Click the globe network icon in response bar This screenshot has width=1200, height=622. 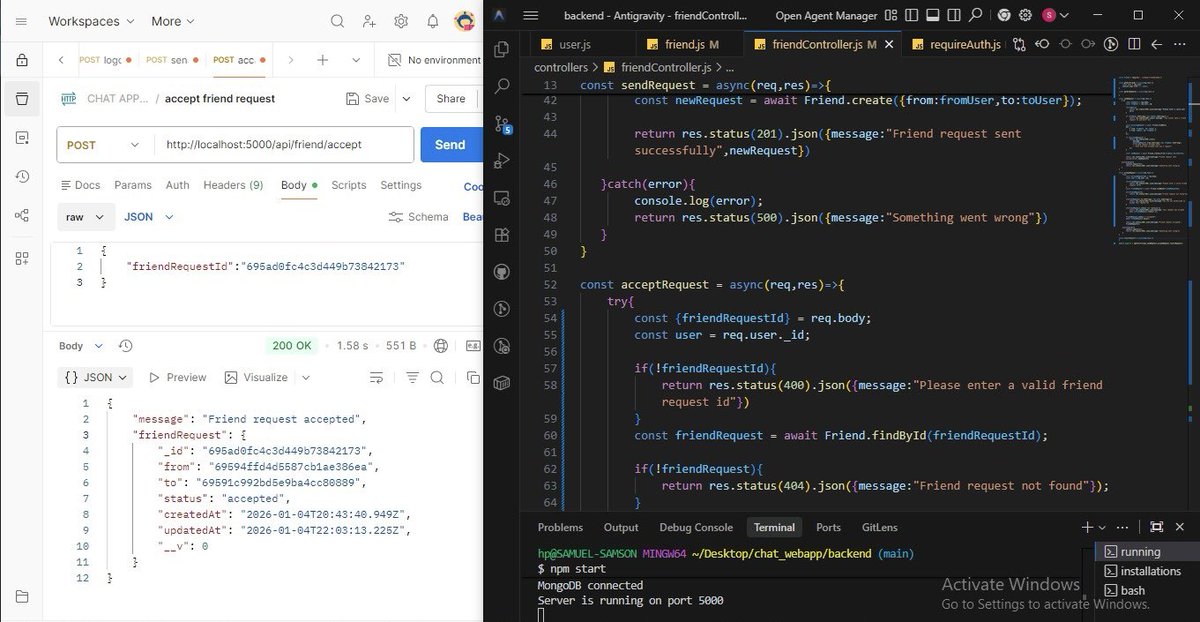tap(441, 346)
